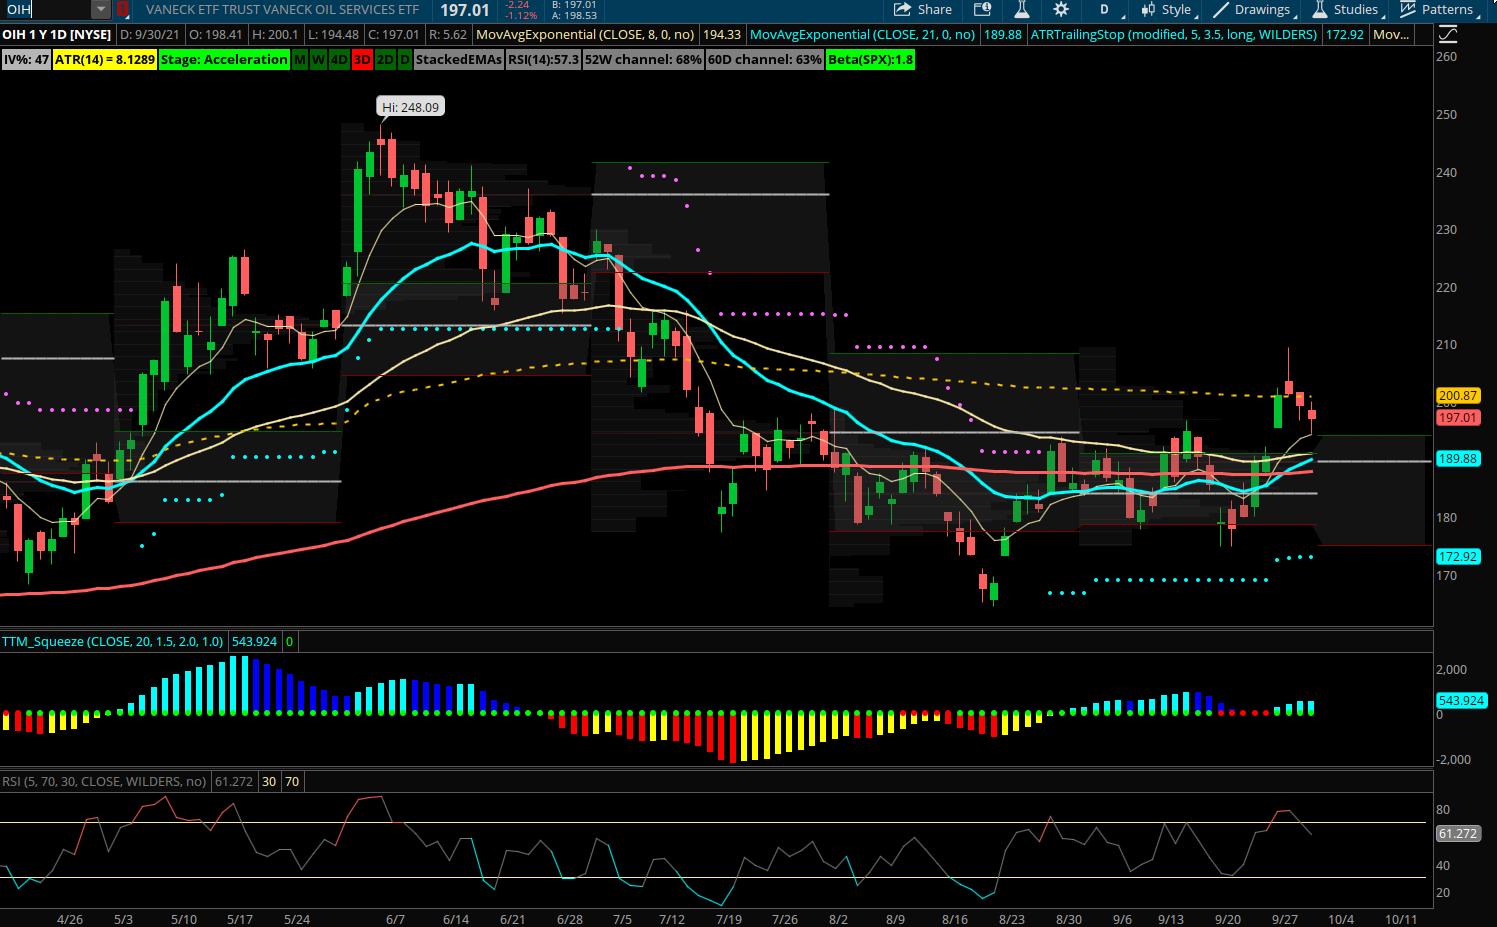1497x927 pixels.
Task: Click the 7/19 date on time axis
Action: coord(729,919)
